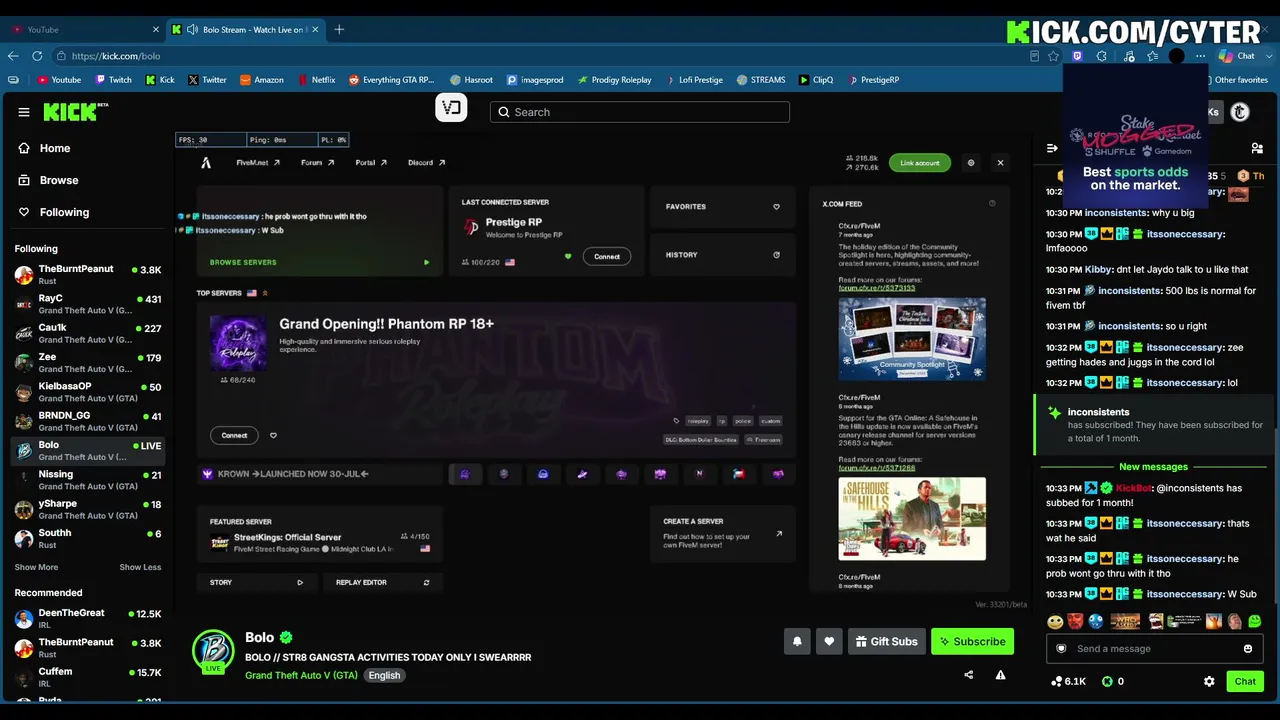Screen dimensions: 1280x720
Task: Open the Safehouse in the Hills thumbnail
Action: click(x=912, y=519)
